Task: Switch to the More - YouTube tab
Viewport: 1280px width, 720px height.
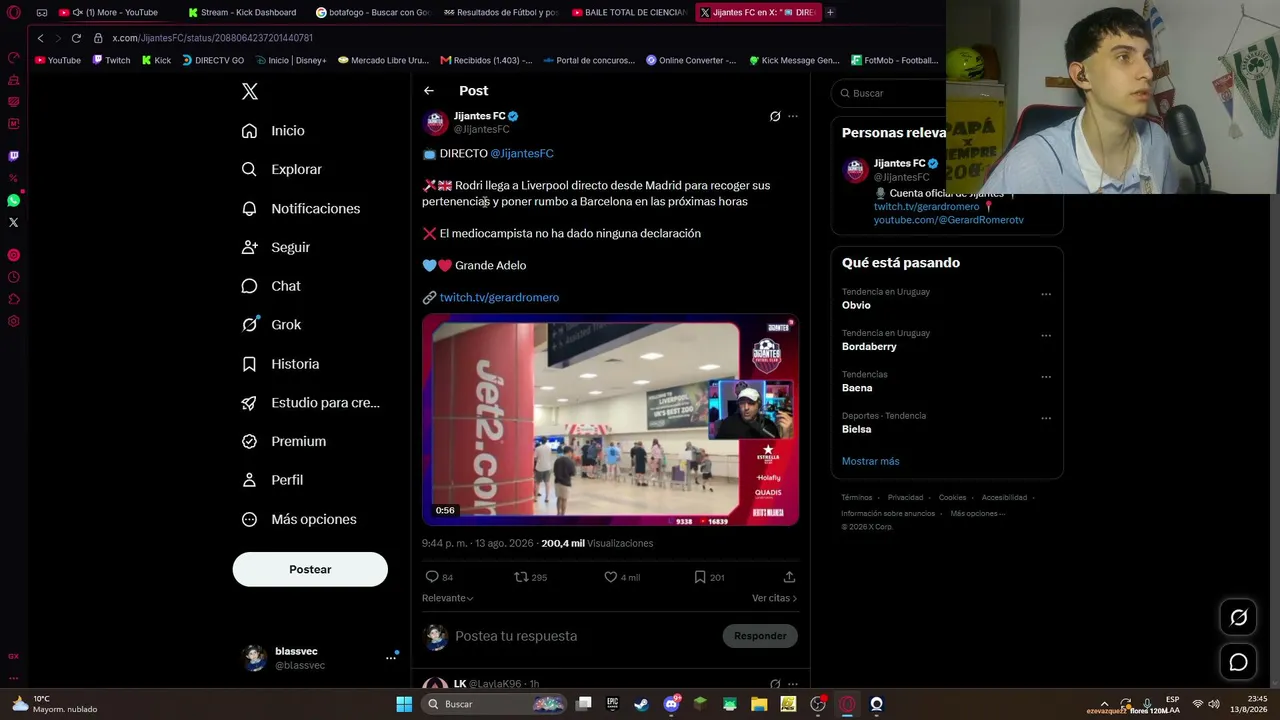Action: pos(115,13)
